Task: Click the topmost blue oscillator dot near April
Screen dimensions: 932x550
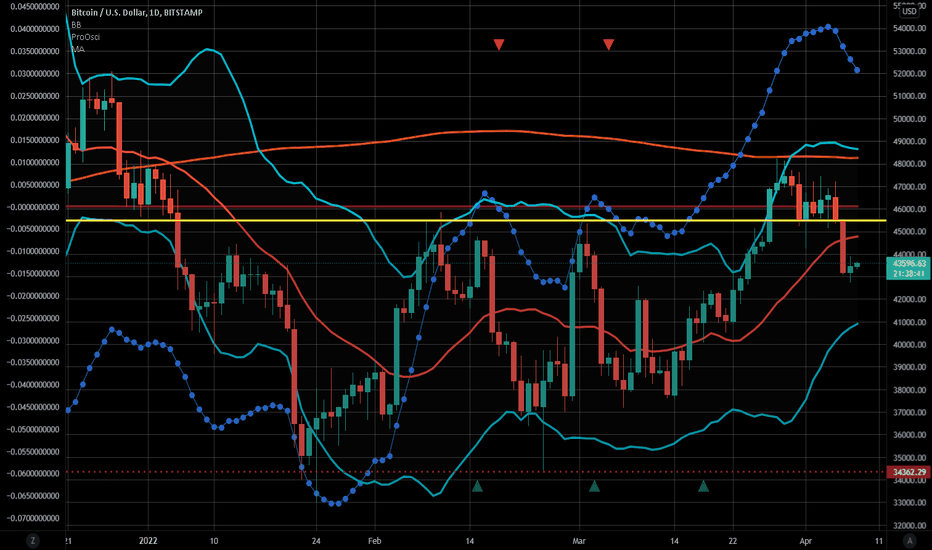Action: [828, 27]
